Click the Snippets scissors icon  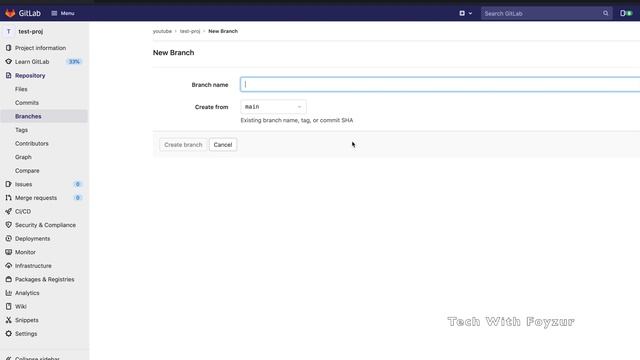9,320
